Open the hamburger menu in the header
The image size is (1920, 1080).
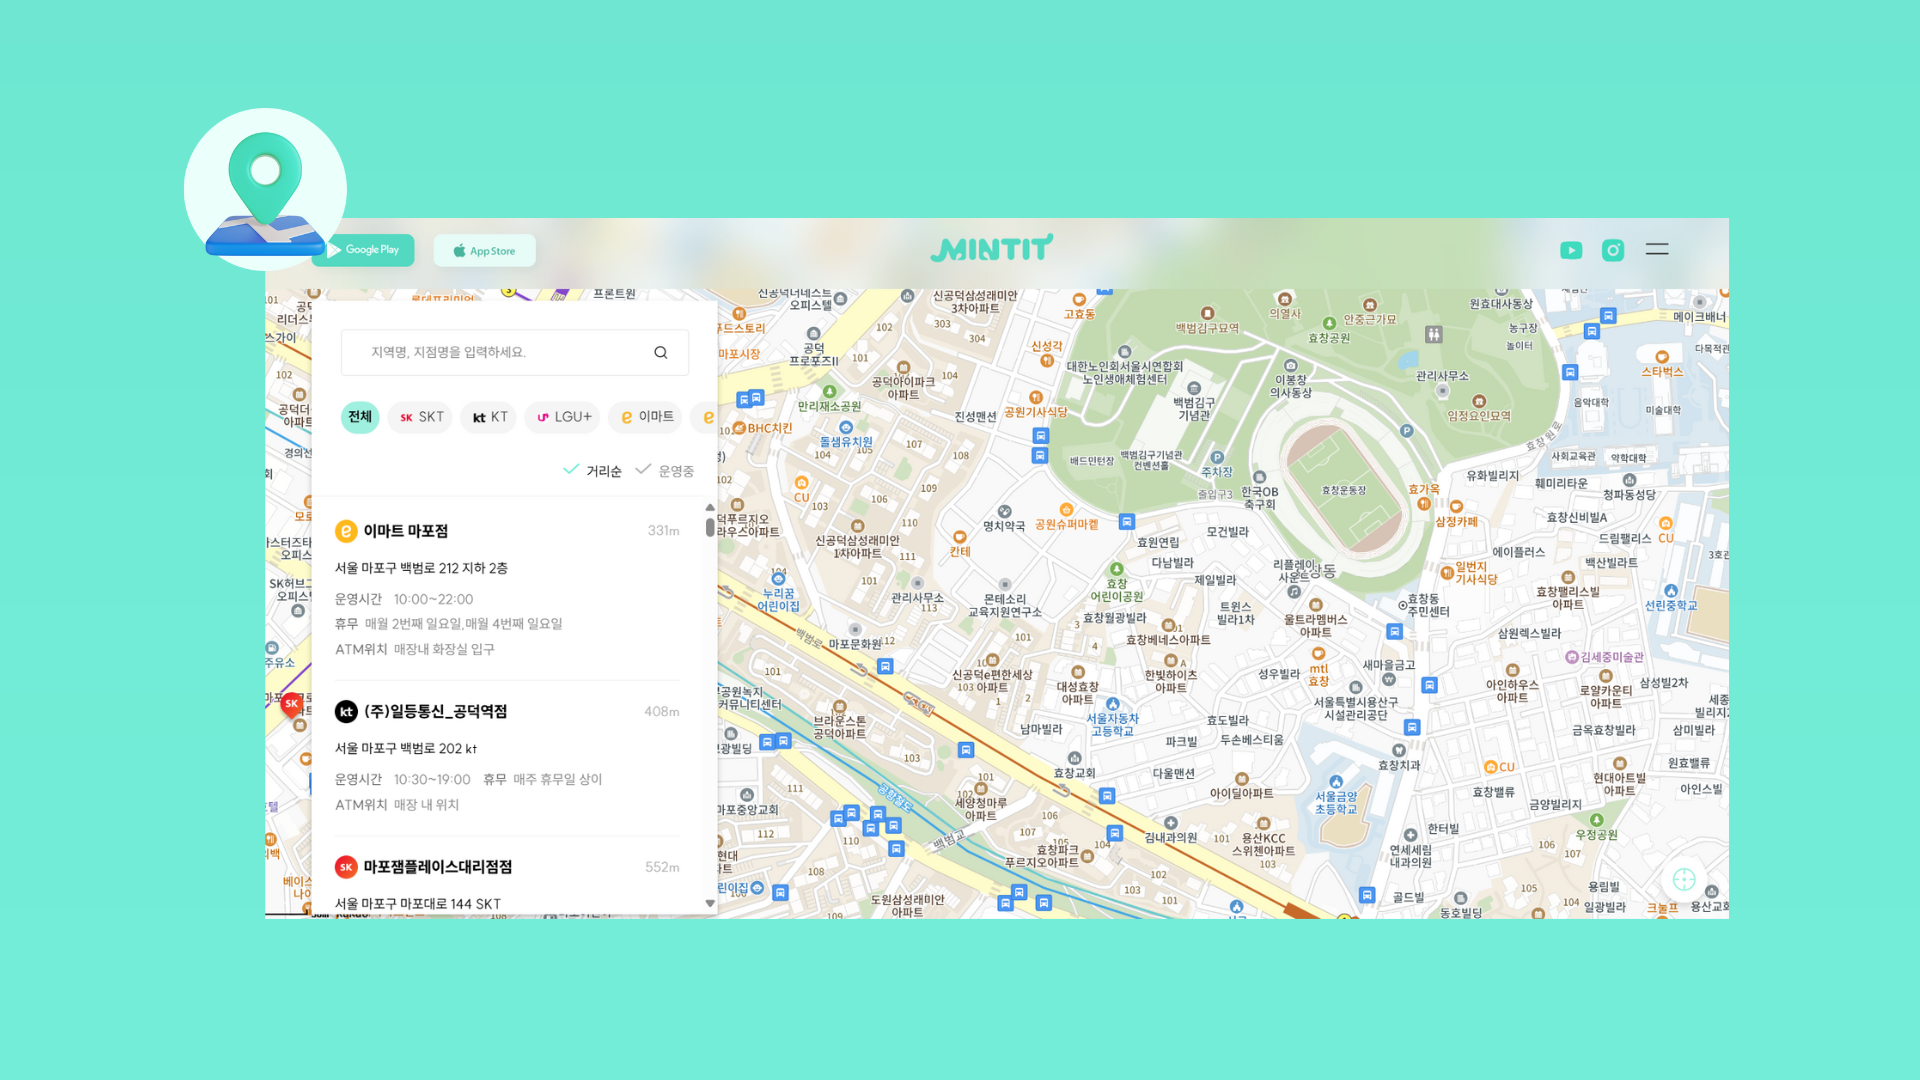tap(1657, 249)
